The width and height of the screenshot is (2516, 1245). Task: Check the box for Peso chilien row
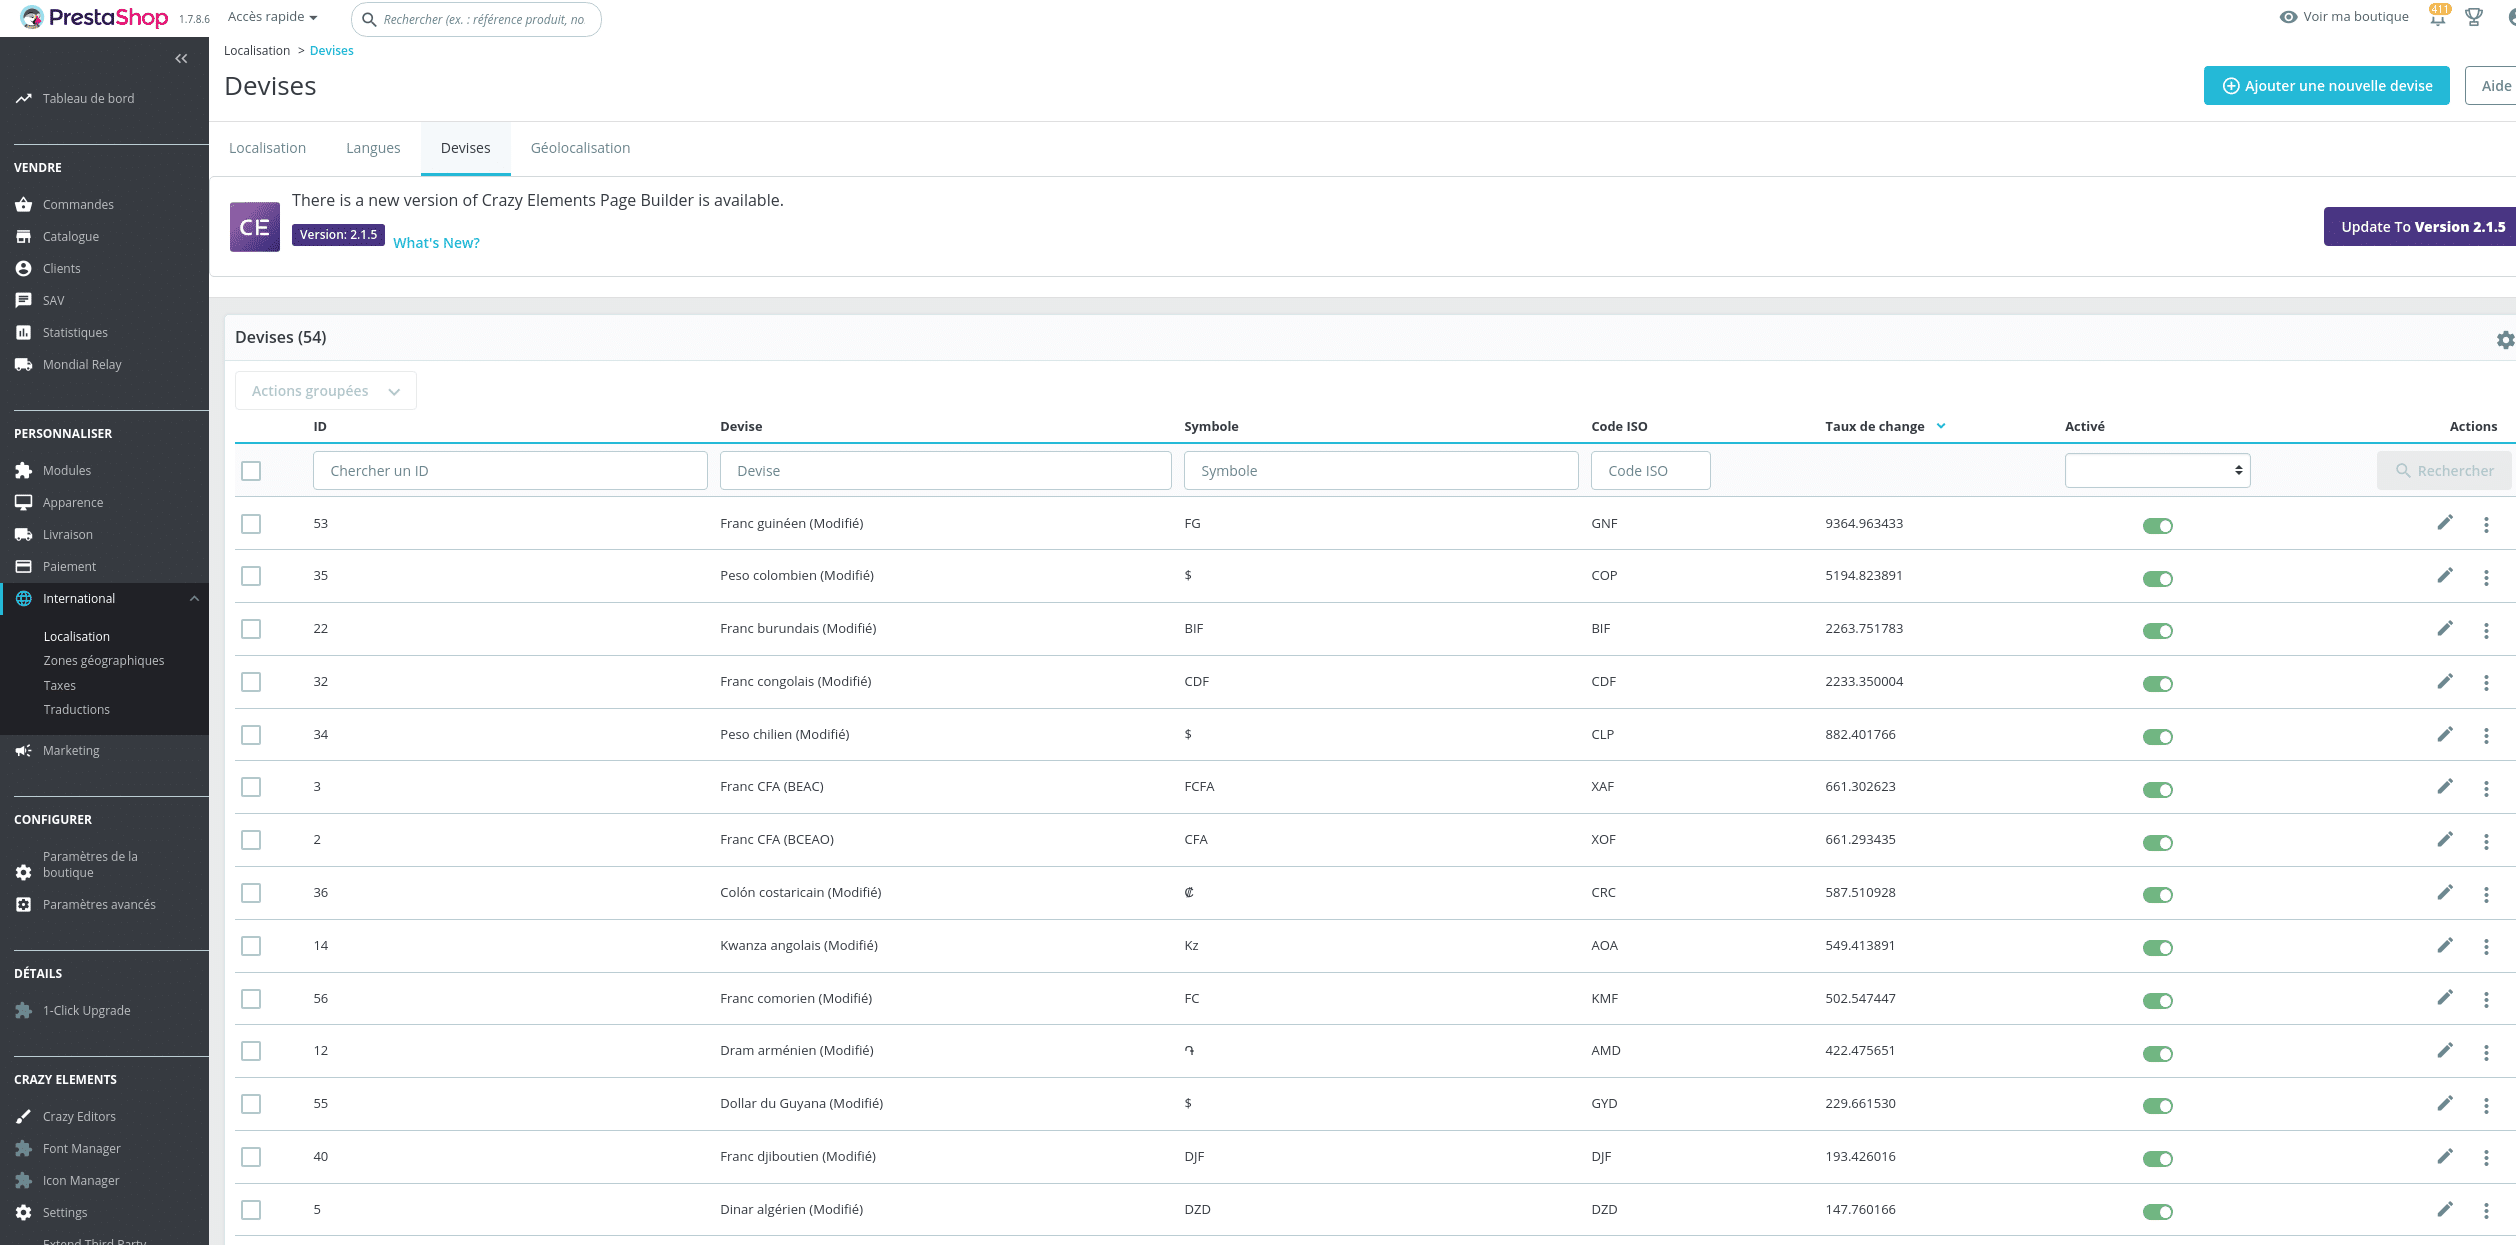pyautogui.click(x=251, y=735)
